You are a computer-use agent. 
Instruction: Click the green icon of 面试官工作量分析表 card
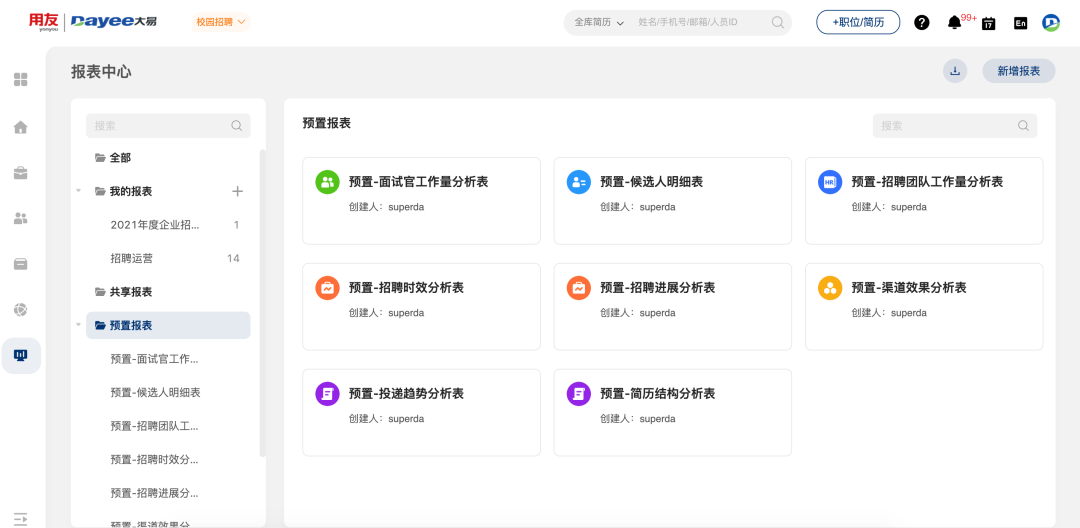click(x=327, y=182)
